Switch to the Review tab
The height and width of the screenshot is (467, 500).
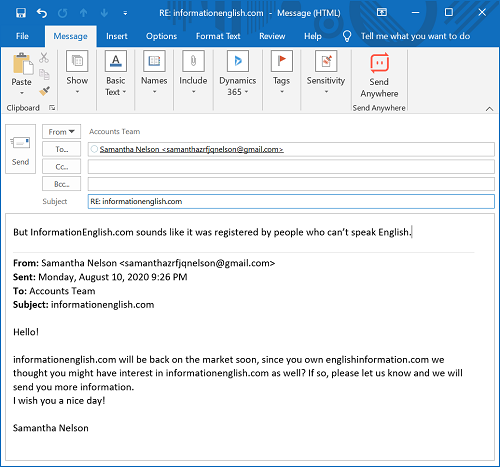272,36
